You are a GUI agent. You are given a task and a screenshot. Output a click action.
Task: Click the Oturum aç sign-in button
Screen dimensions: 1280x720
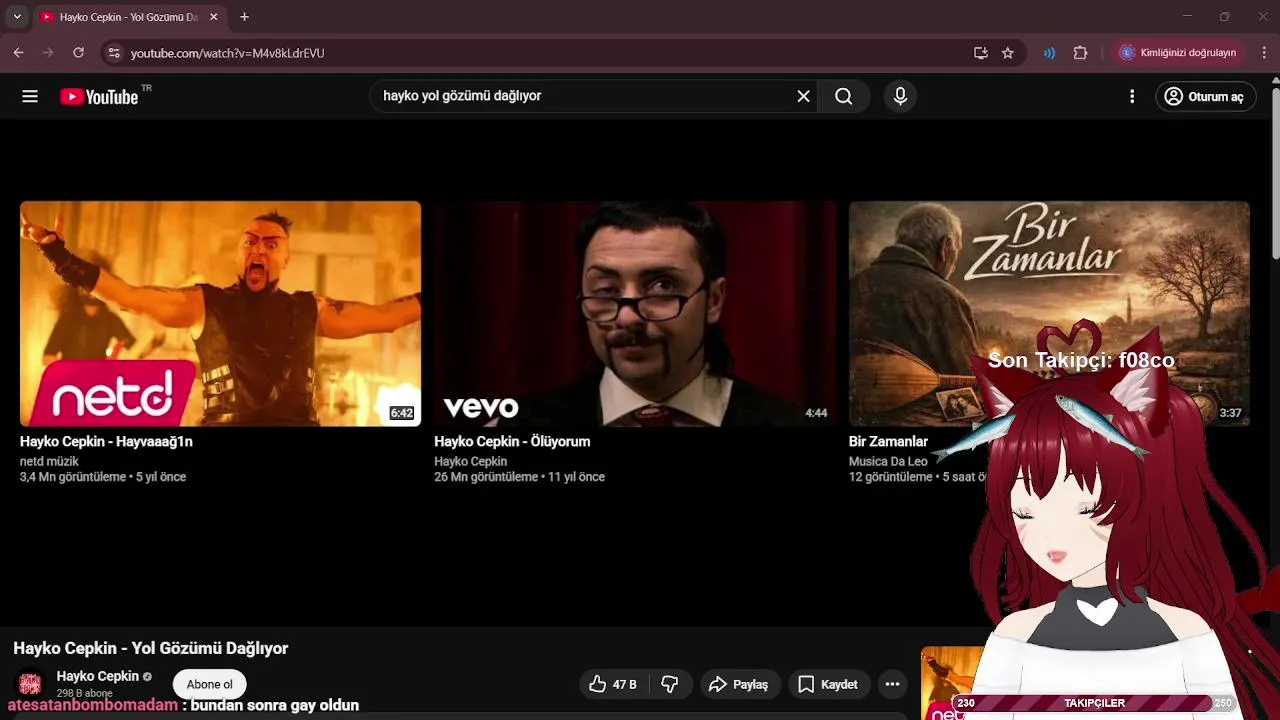tap(1206, 96)
